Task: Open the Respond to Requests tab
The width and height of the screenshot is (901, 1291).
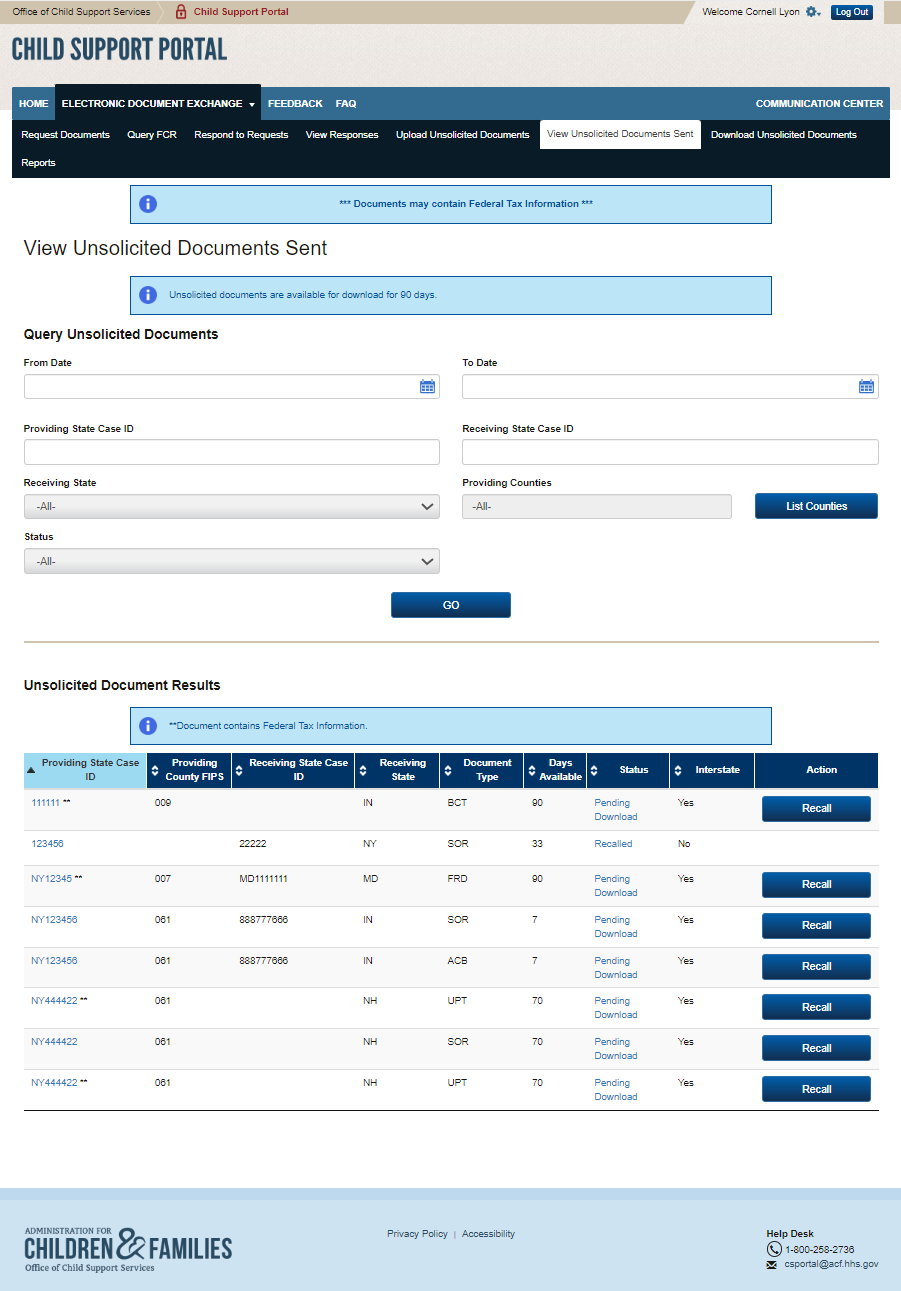Action: (241, 135)
